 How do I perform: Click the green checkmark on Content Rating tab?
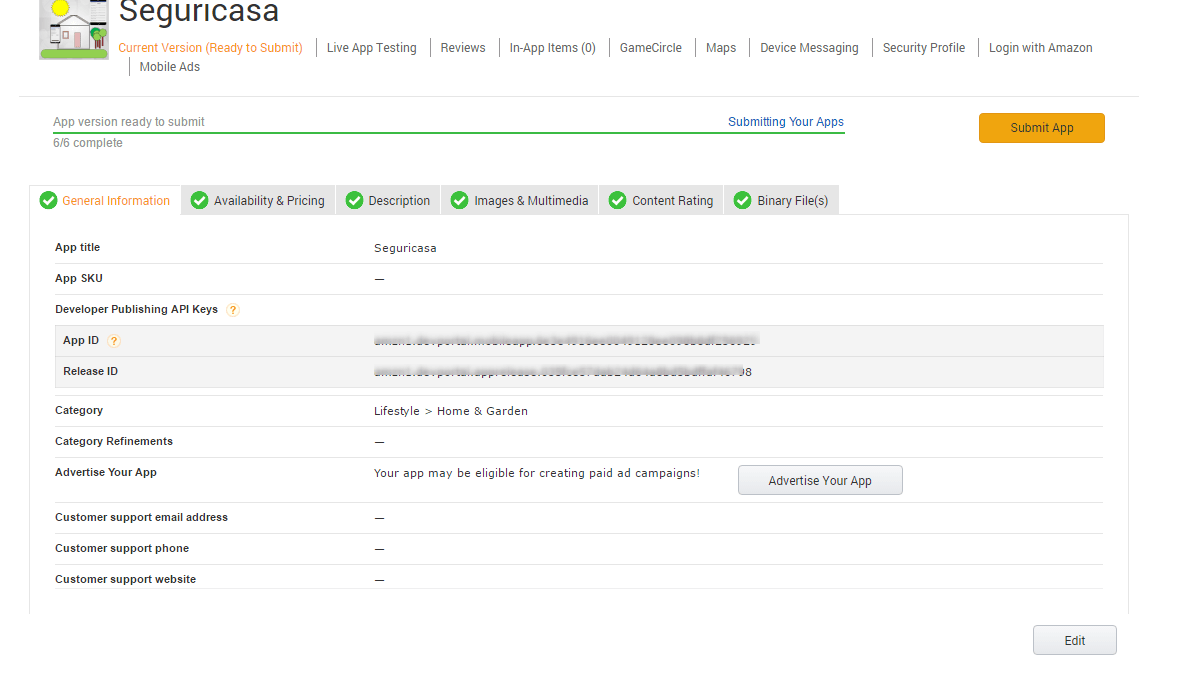tap(618, 201)
